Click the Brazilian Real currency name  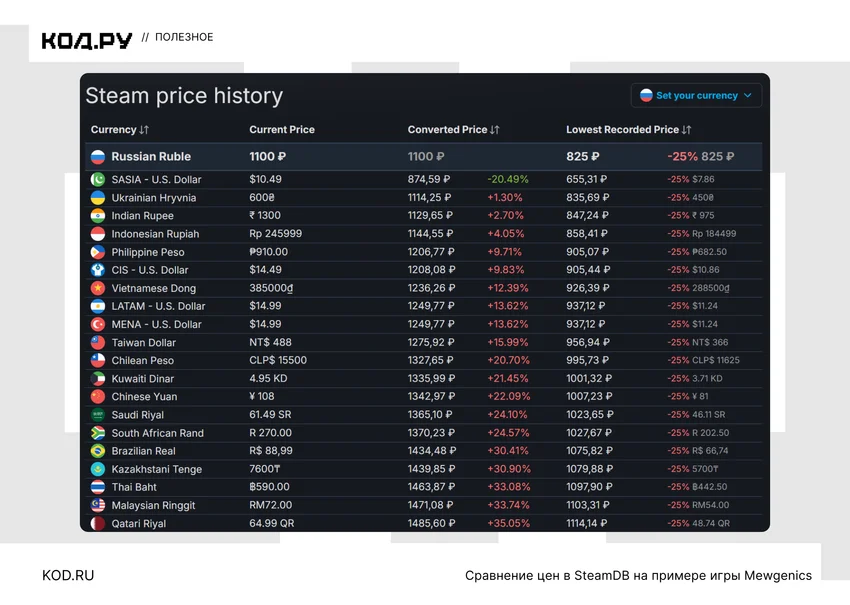pos(144,451)
